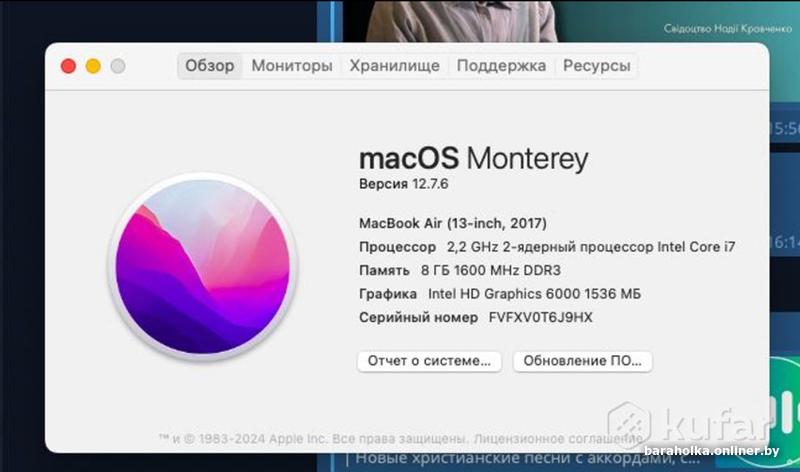Show the Ресурсы tab
Viewport: 800px width, 472px height.
coord(596,66)
